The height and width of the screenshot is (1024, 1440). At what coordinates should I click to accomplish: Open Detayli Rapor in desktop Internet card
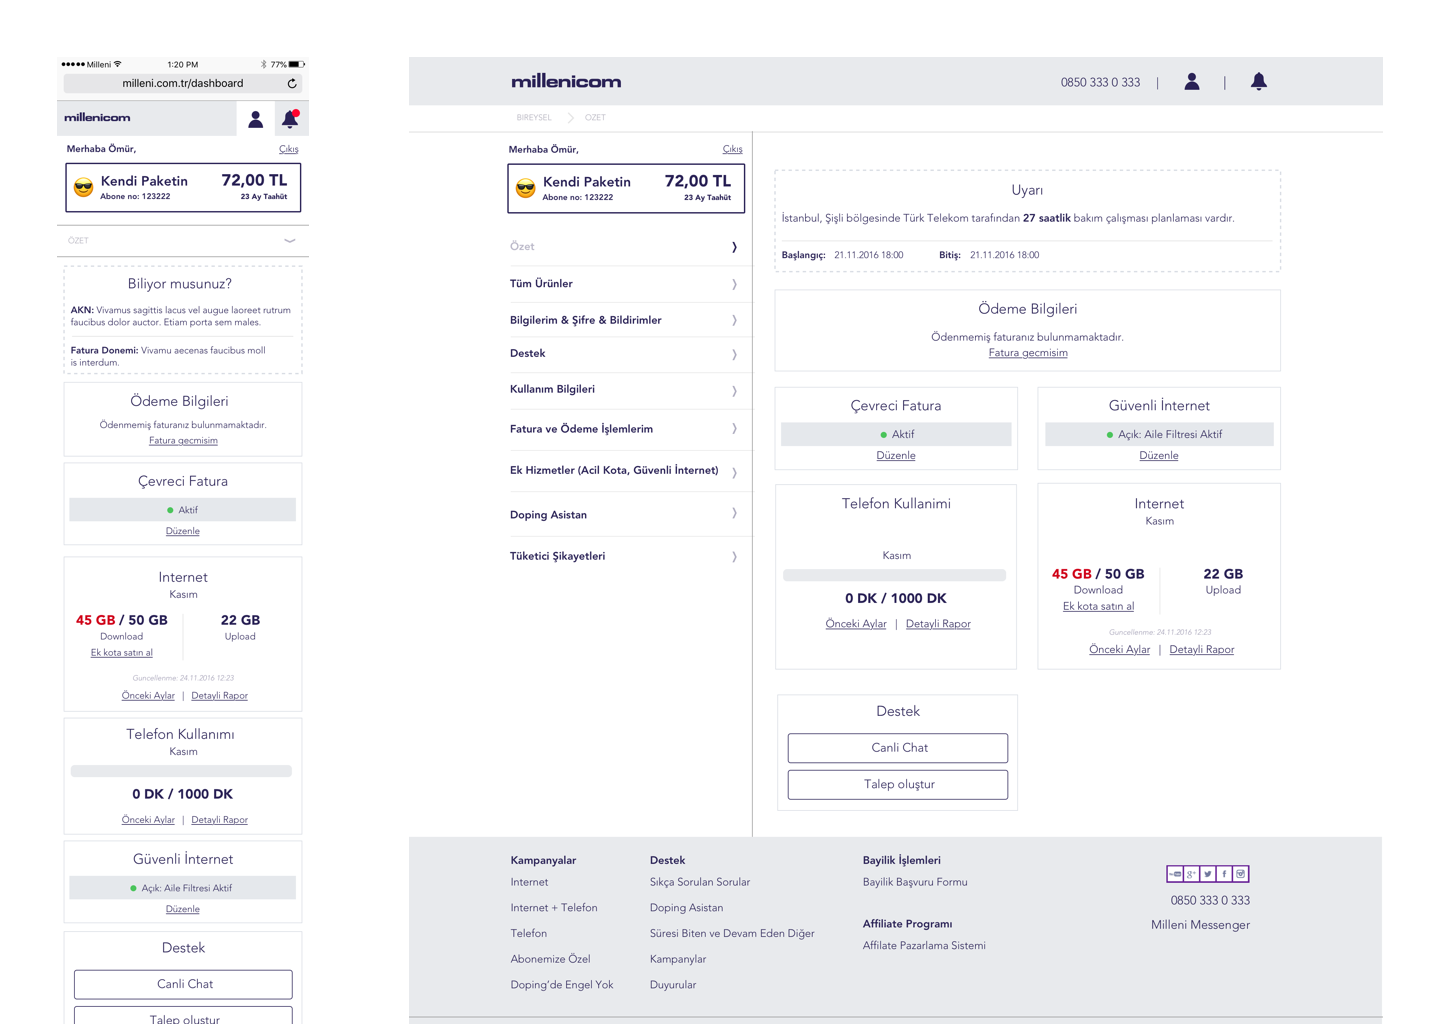pyautogui.click(x=1201, y=650)
